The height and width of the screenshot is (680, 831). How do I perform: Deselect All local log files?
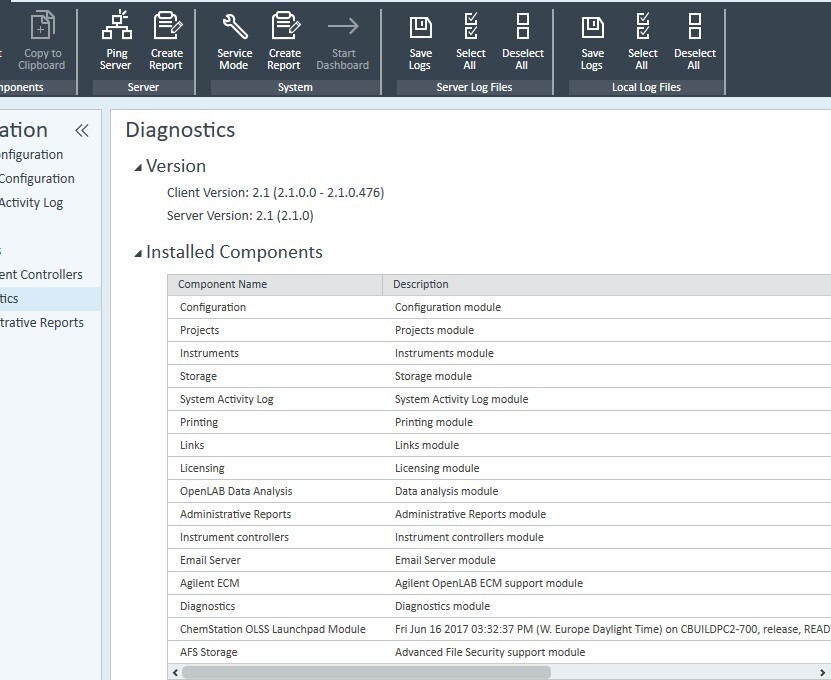click(695, 42)
